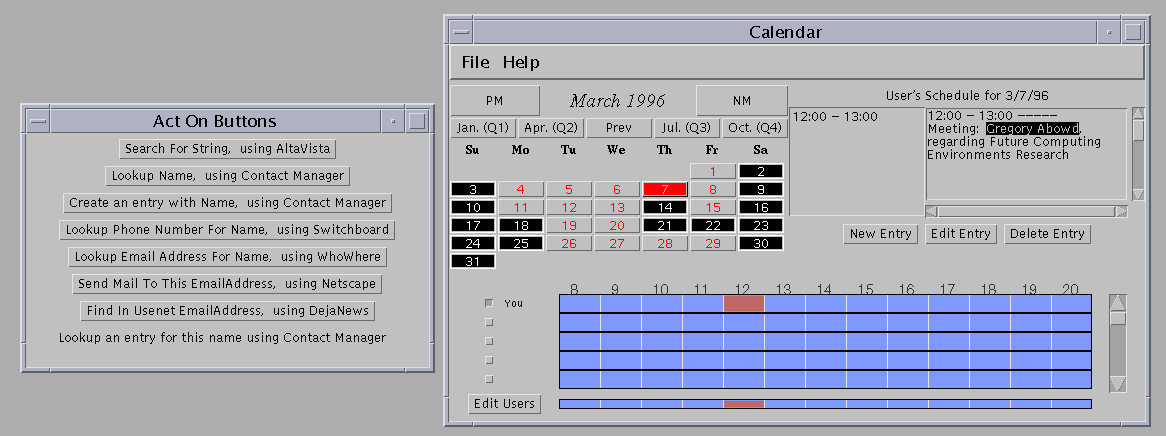The image size is (1166, 436).
Task: Go to previous month with PM button
Action: pyautogui.click(x=494, y=100)
